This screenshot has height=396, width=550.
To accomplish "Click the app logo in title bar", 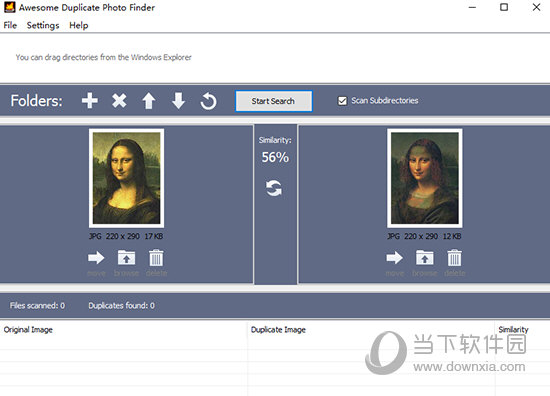I will click(9, 7).
